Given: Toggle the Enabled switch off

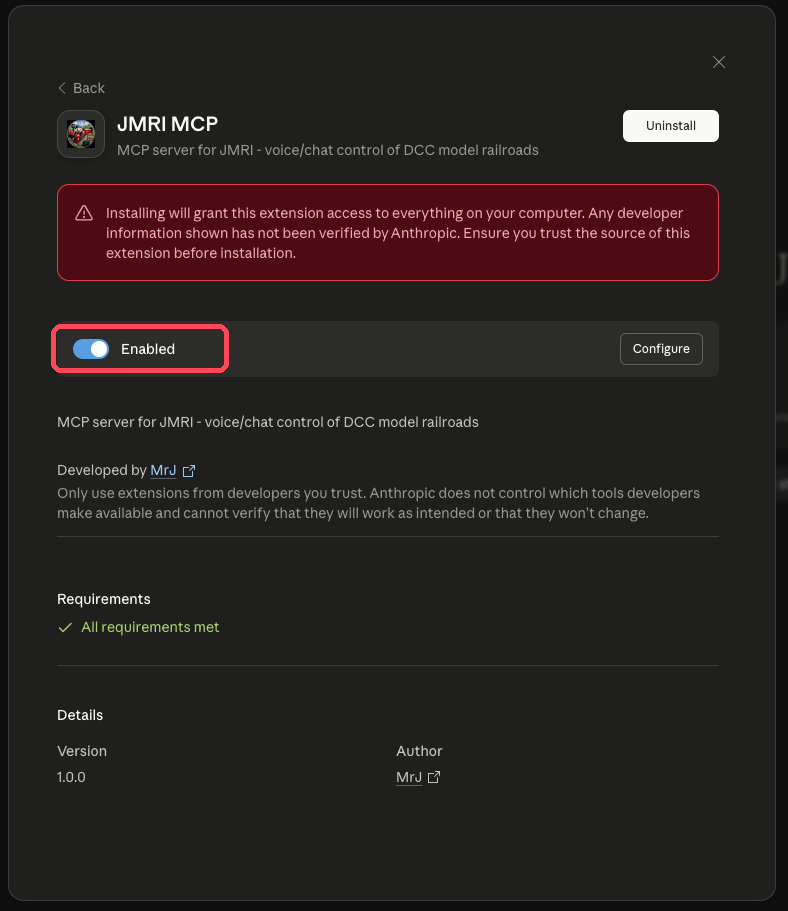Looking at the screenshot, I should (x=91, y=349).
